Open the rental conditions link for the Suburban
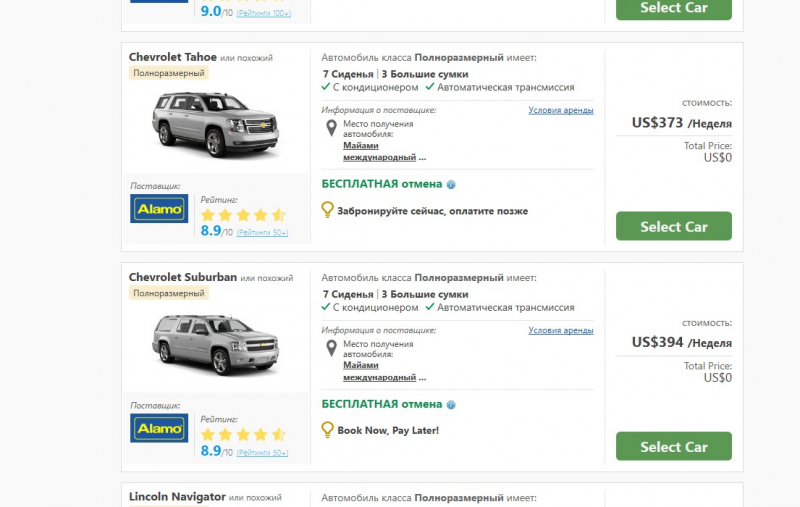800x507 pixels. 560,330
